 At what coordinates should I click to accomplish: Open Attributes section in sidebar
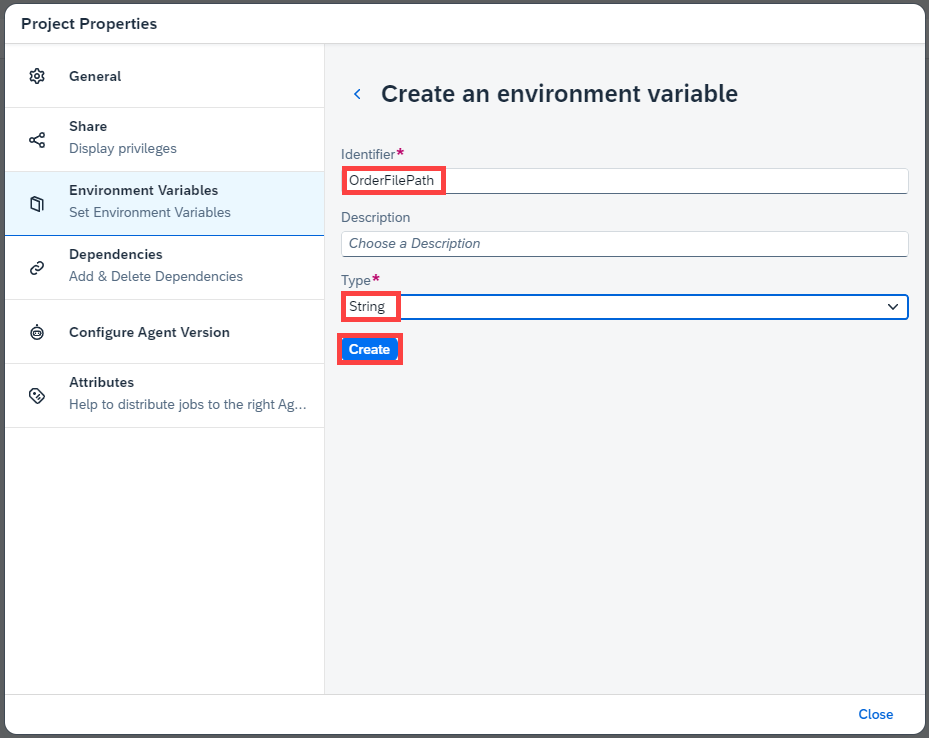(x=165, y=396)
